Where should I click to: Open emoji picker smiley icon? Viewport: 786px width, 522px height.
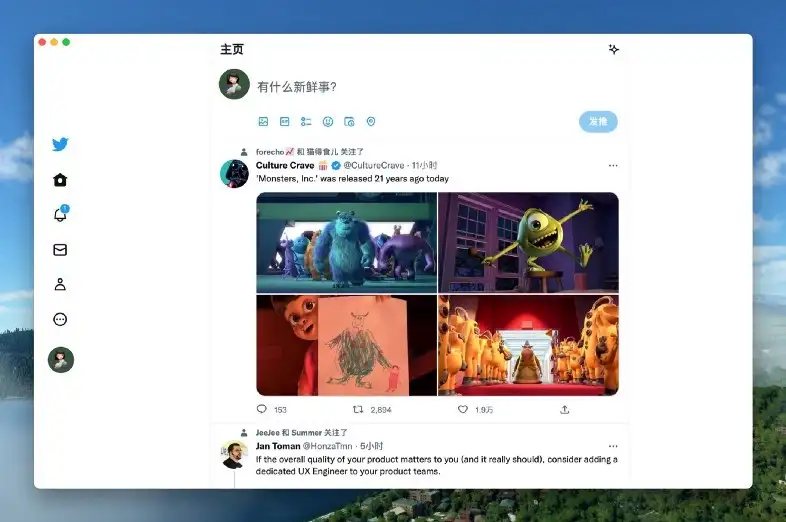coord(328,121)
